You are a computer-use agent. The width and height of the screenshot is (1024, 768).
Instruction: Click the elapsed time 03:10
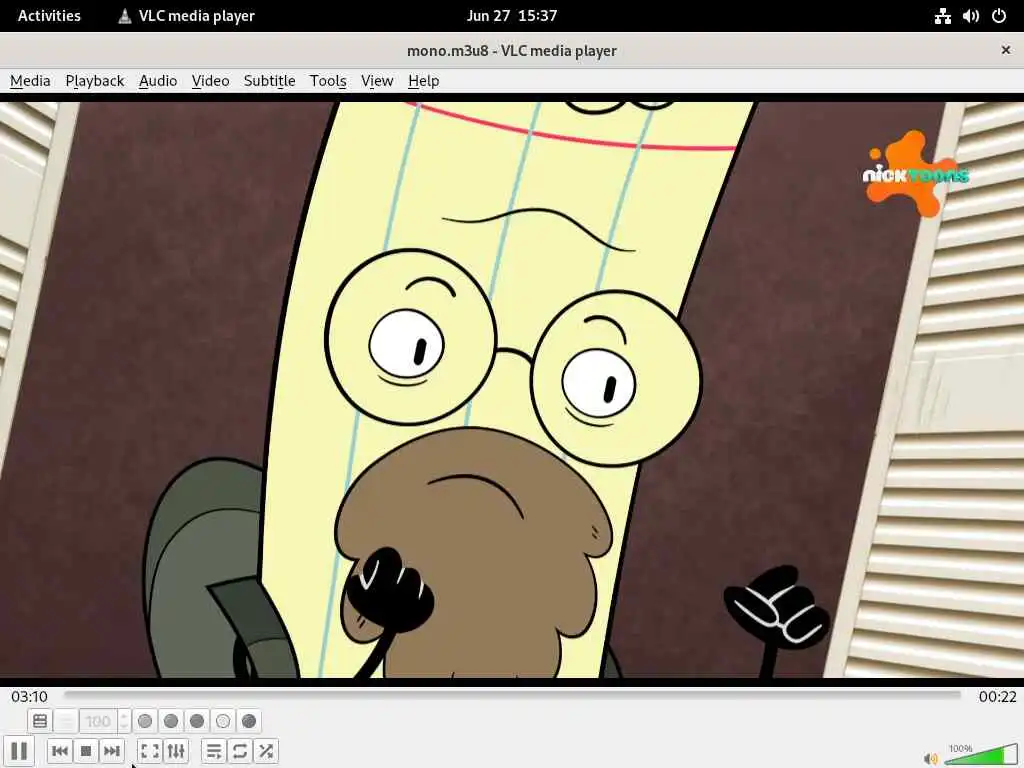[29, 697]
